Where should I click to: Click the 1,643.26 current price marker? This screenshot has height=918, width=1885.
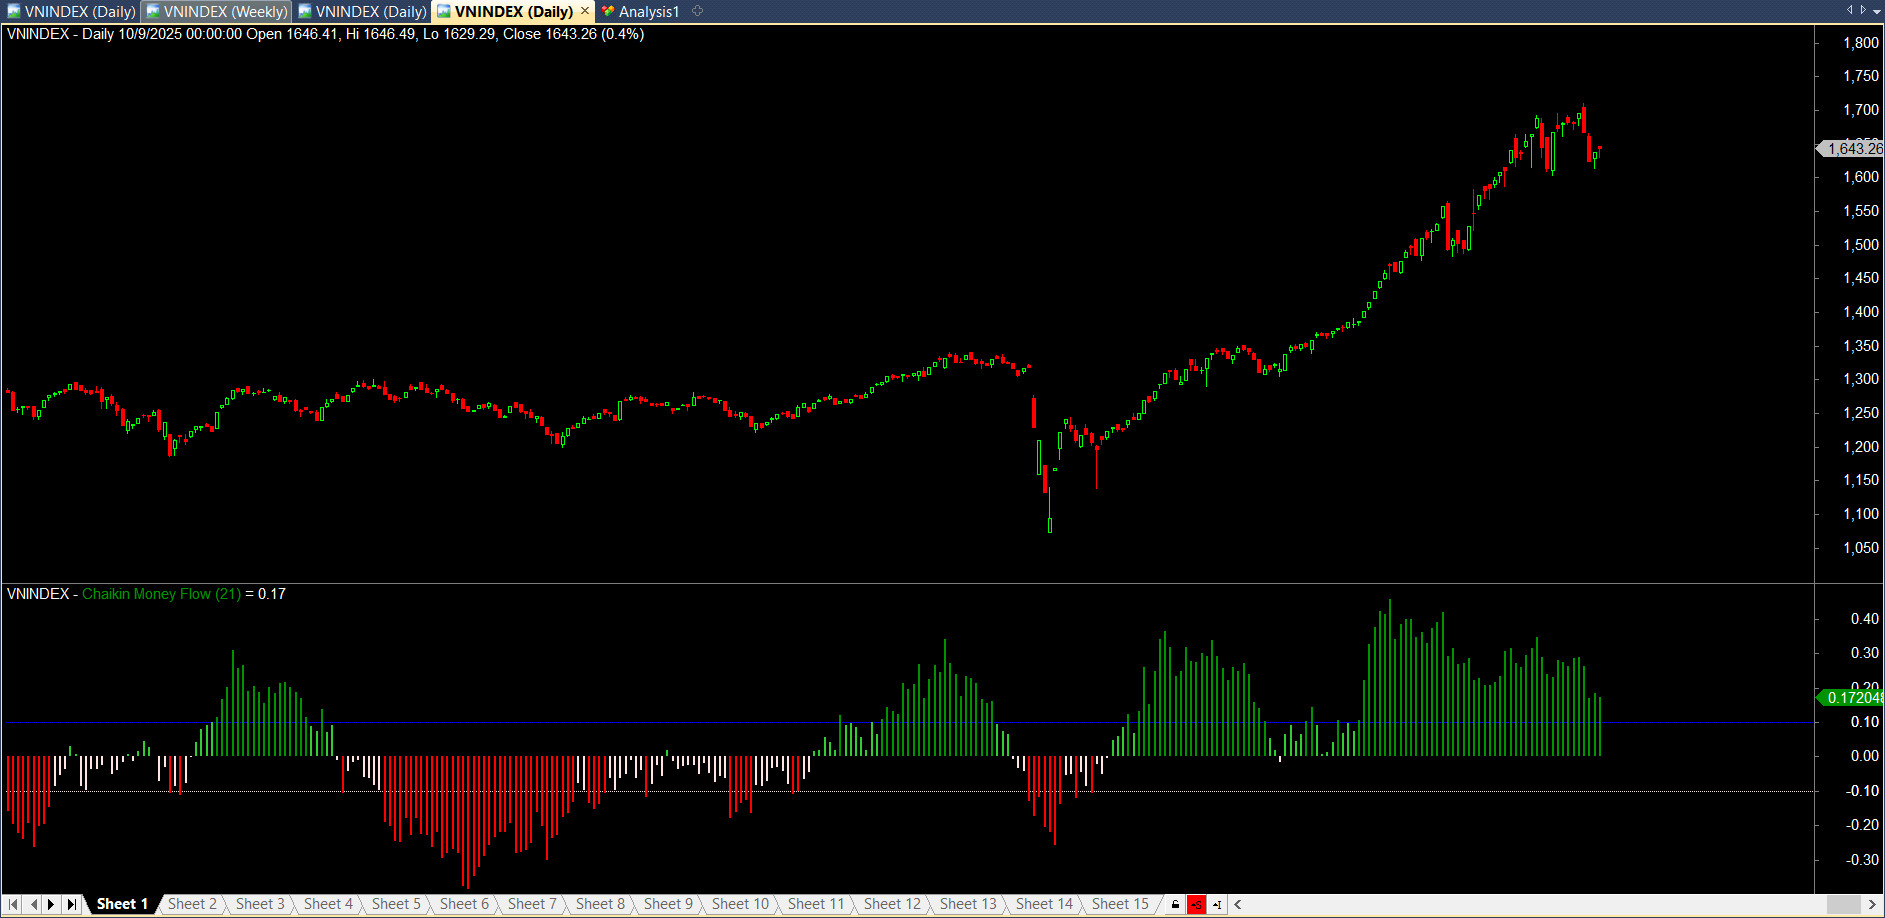[1853, 149]
